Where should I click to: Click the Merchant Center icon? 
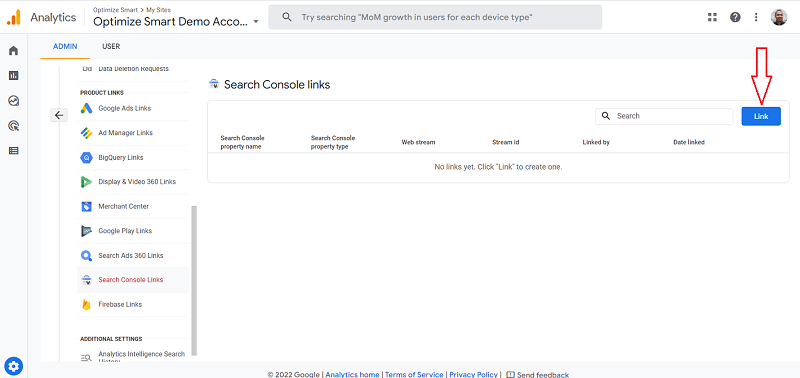point(86,207)
